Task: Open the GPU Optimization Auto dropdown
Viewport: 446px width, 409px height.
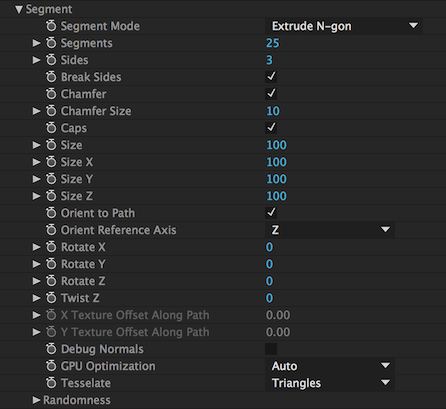Action: (x=330, y=366)
